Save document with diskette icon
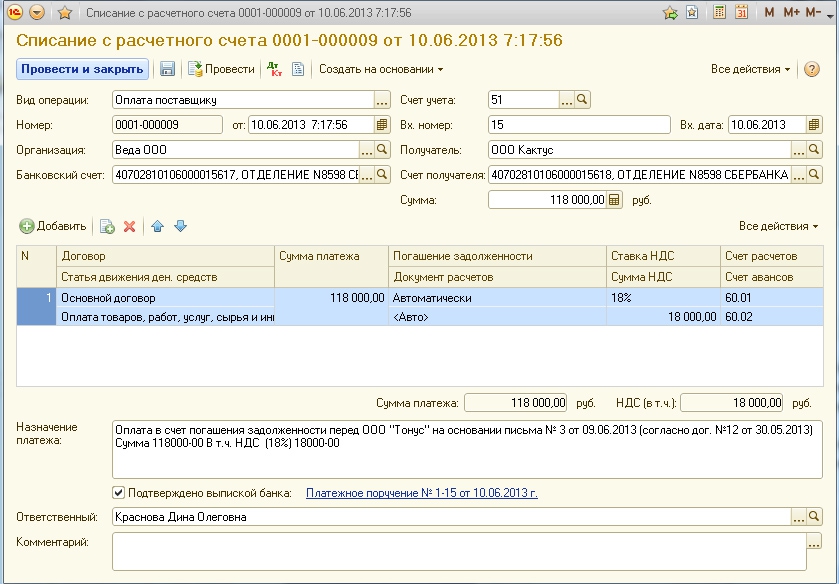 (x=167, y=69)
